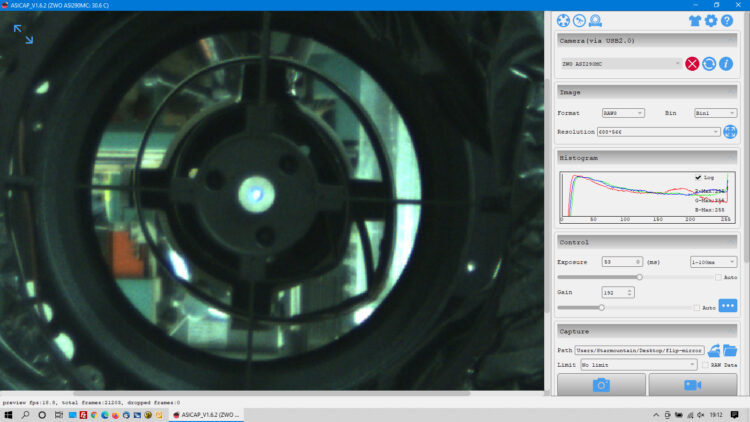Click the ROI resolution fit icon
Screen dimensions: 750x422
pos(730,132)
